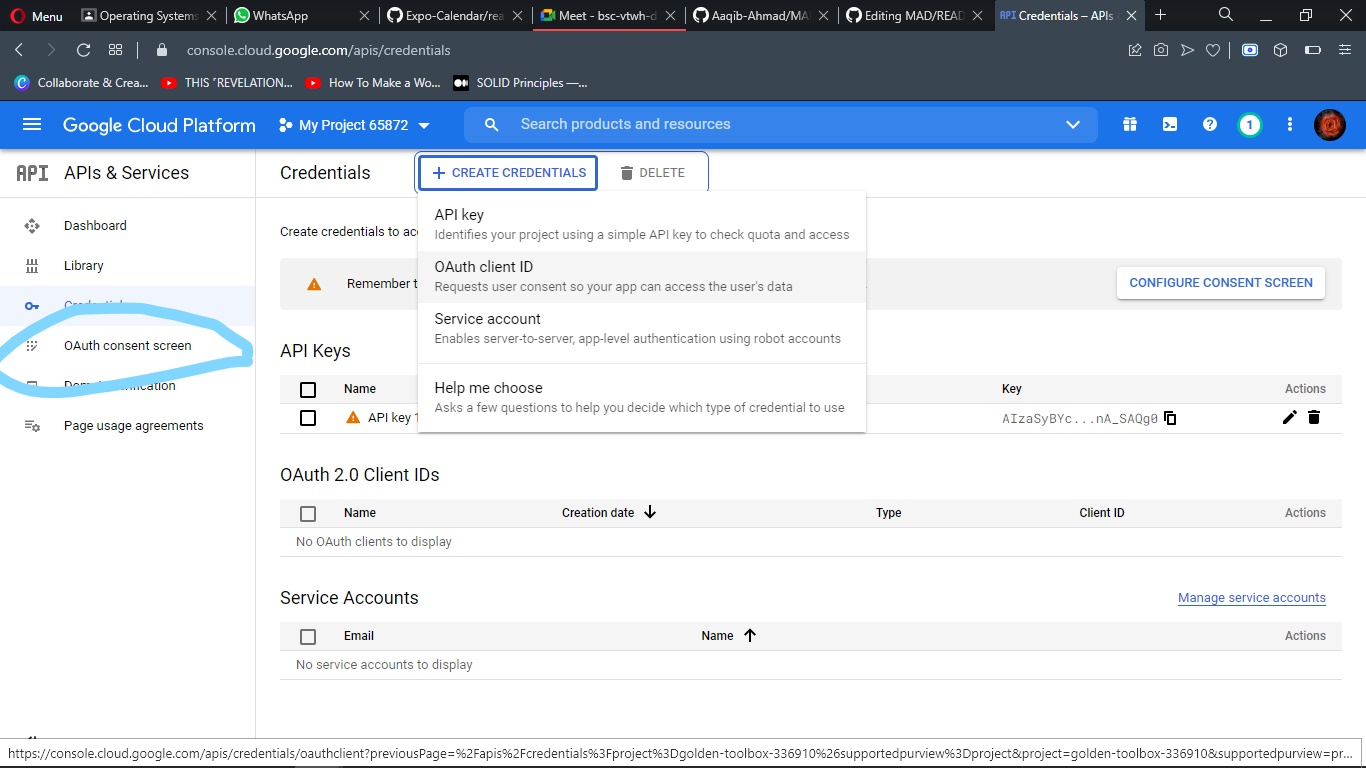Open the gift promotions icon in the top bar
Screen dimensions: 1366x768
(x=1129, y=124)
